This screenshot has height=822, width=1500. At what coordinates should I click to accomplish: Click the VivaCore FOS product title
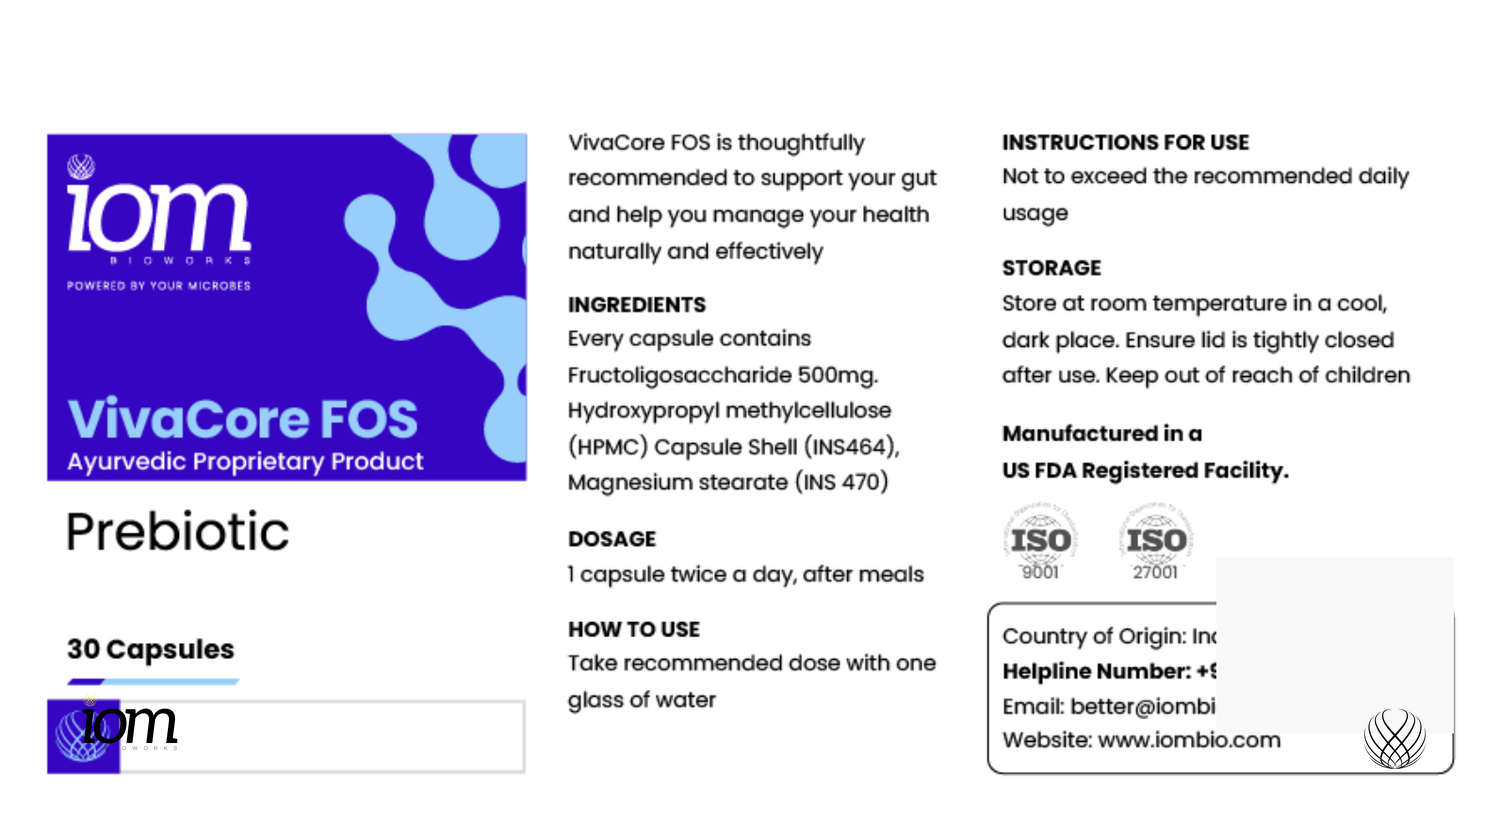pos(243,419)
